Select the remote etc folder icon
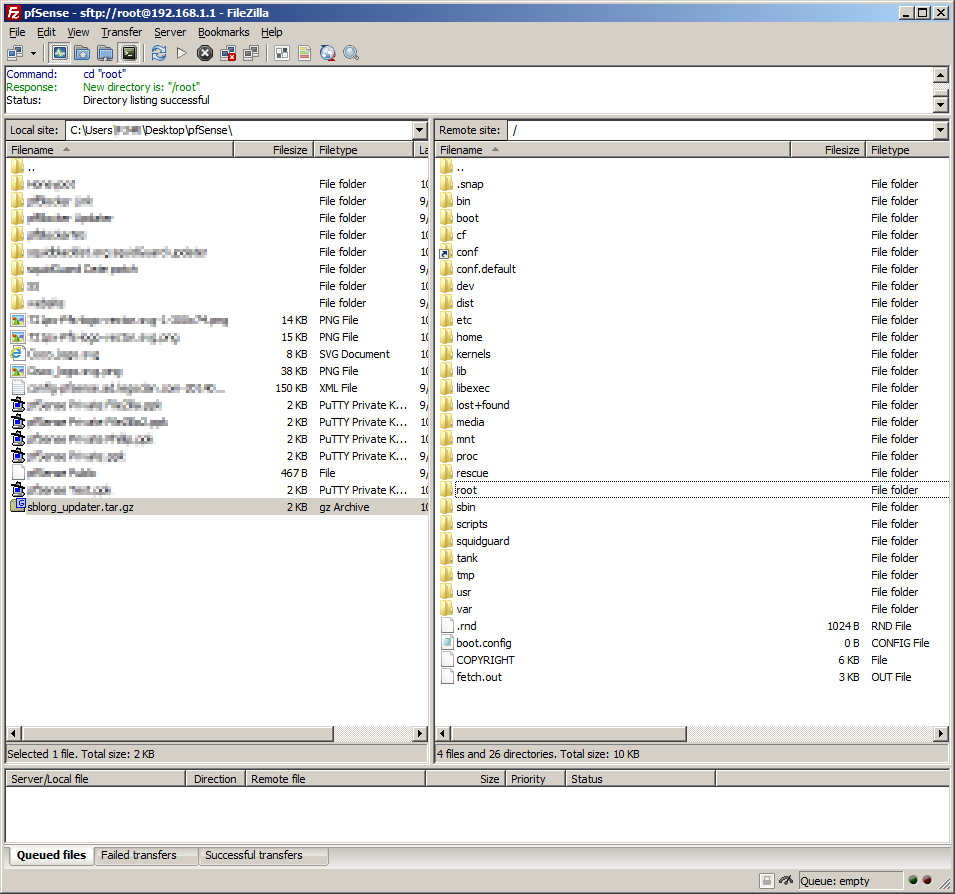955x894 pixels. click(x=446, y=320)
